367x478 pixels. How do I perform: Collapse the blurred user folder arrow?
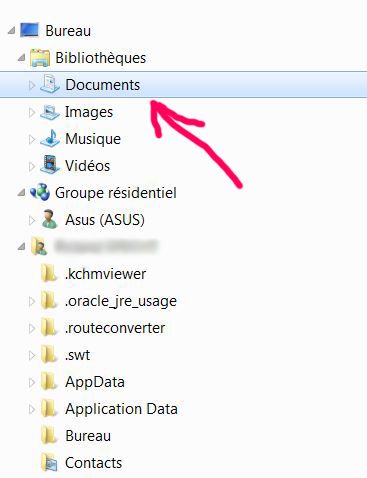[22, 247]
